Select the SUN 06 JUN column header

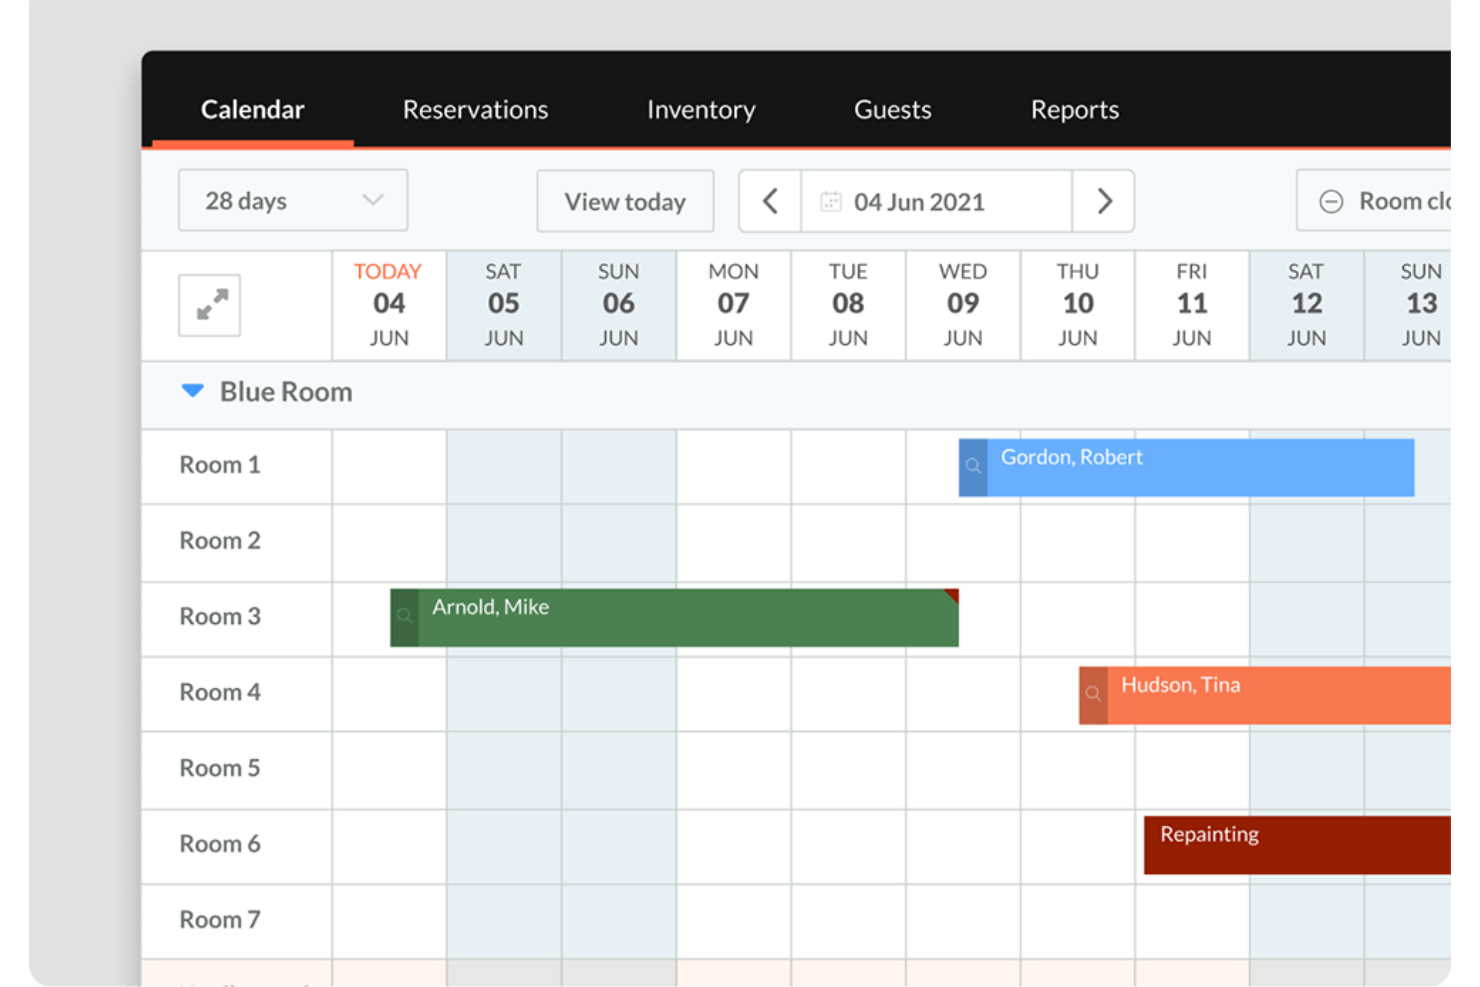click(x=619, y=305)
